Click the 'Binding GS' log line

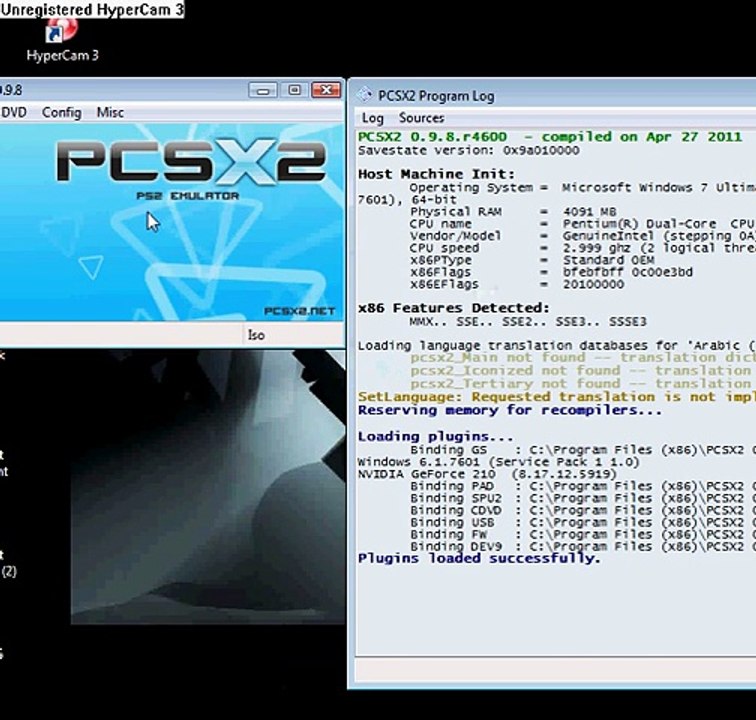[x=582, y=450]
